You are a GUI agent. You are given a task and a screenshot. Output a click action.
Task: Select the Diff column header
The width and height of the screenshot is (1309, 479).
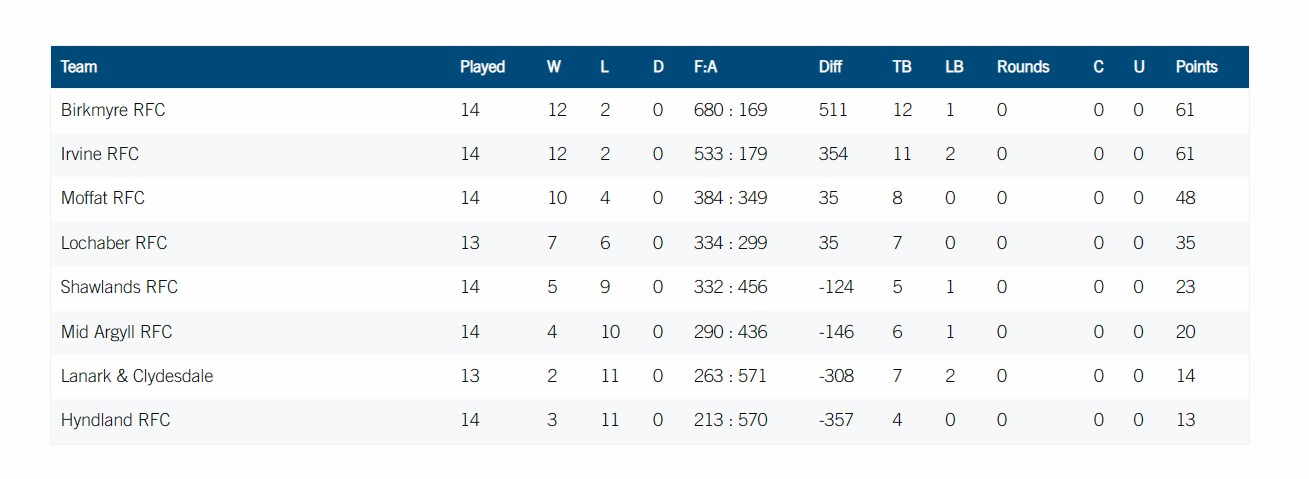click(830, 67)
